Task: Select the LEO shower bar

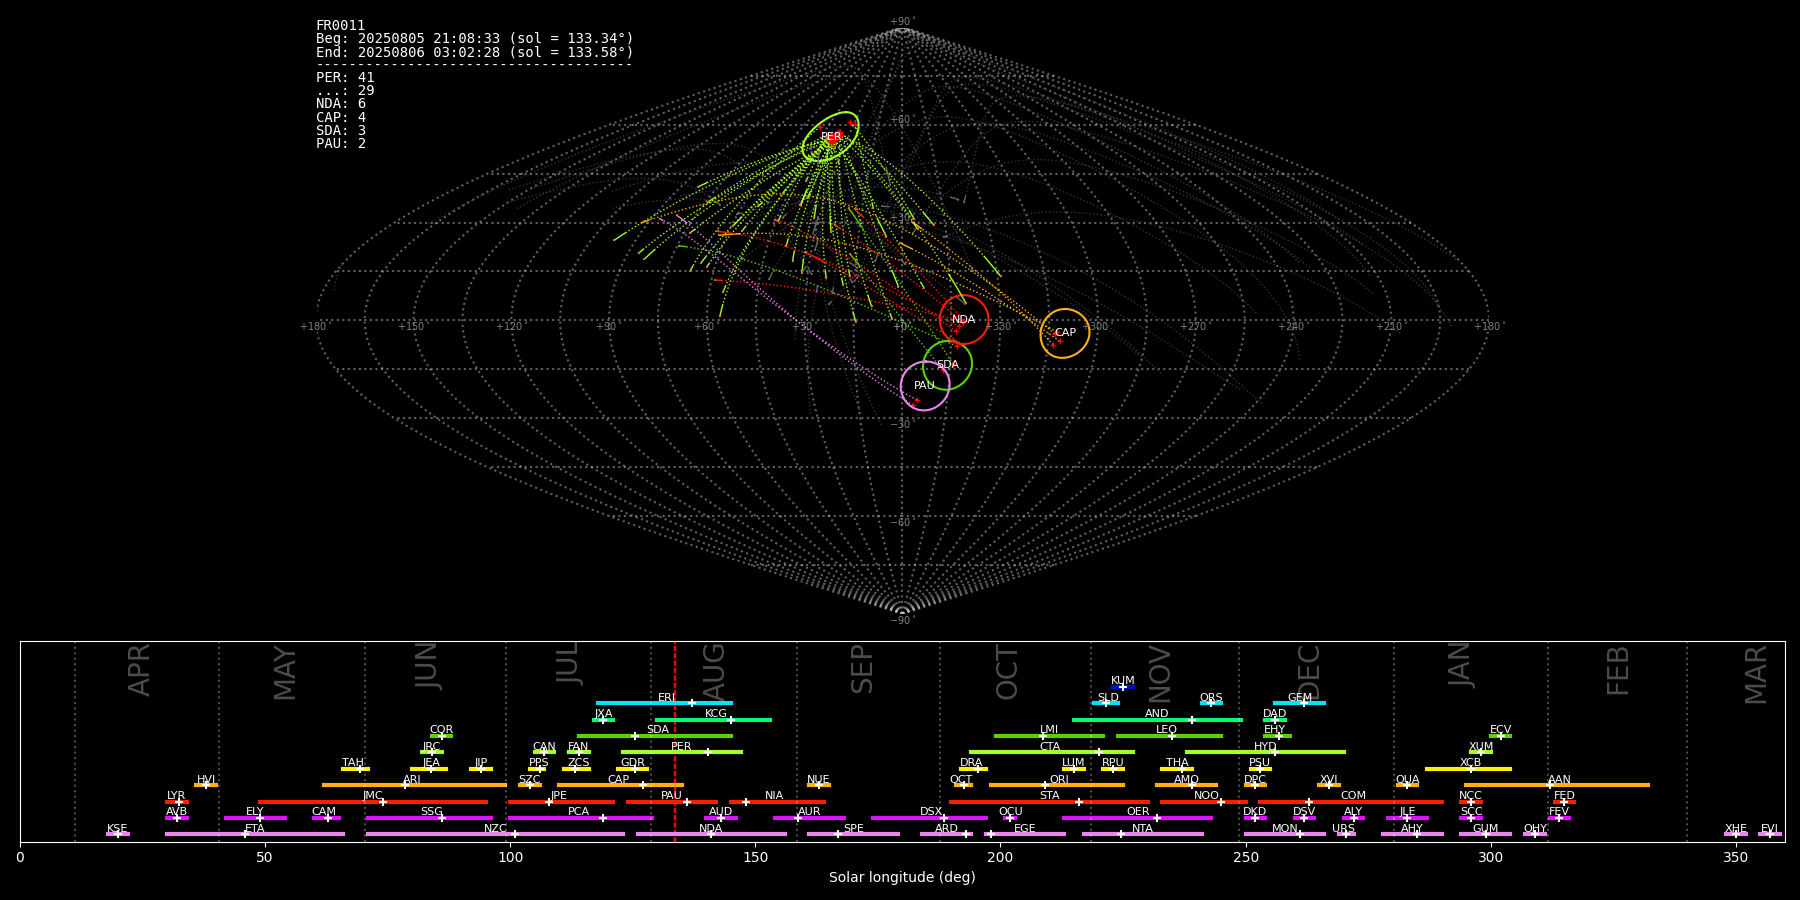Action: point(1169,736)
